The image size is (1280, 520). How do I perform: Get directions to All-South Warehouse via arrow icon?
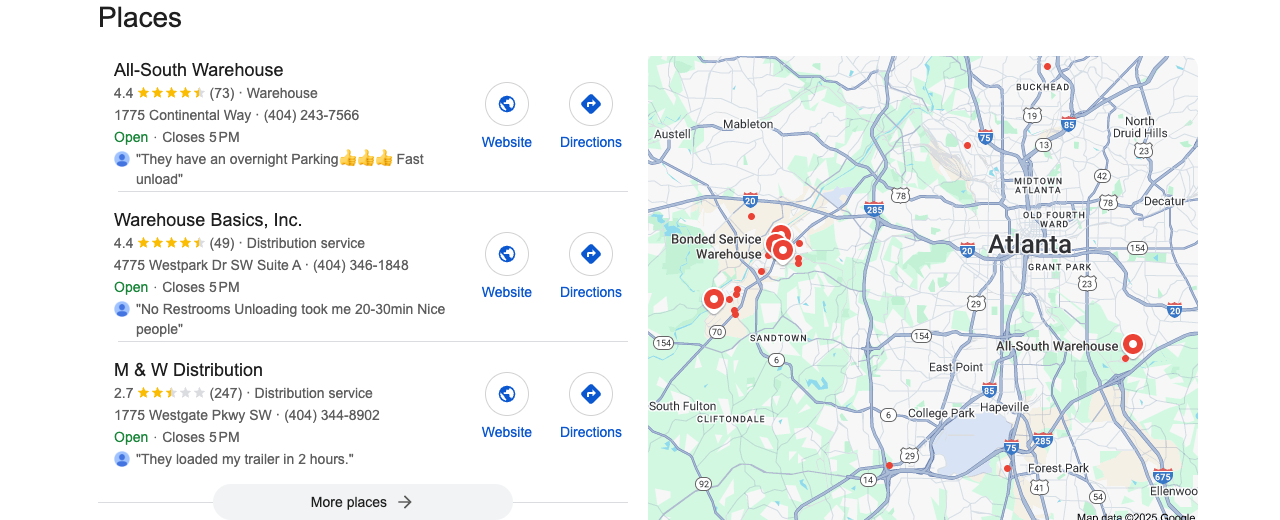click(591, 104)
